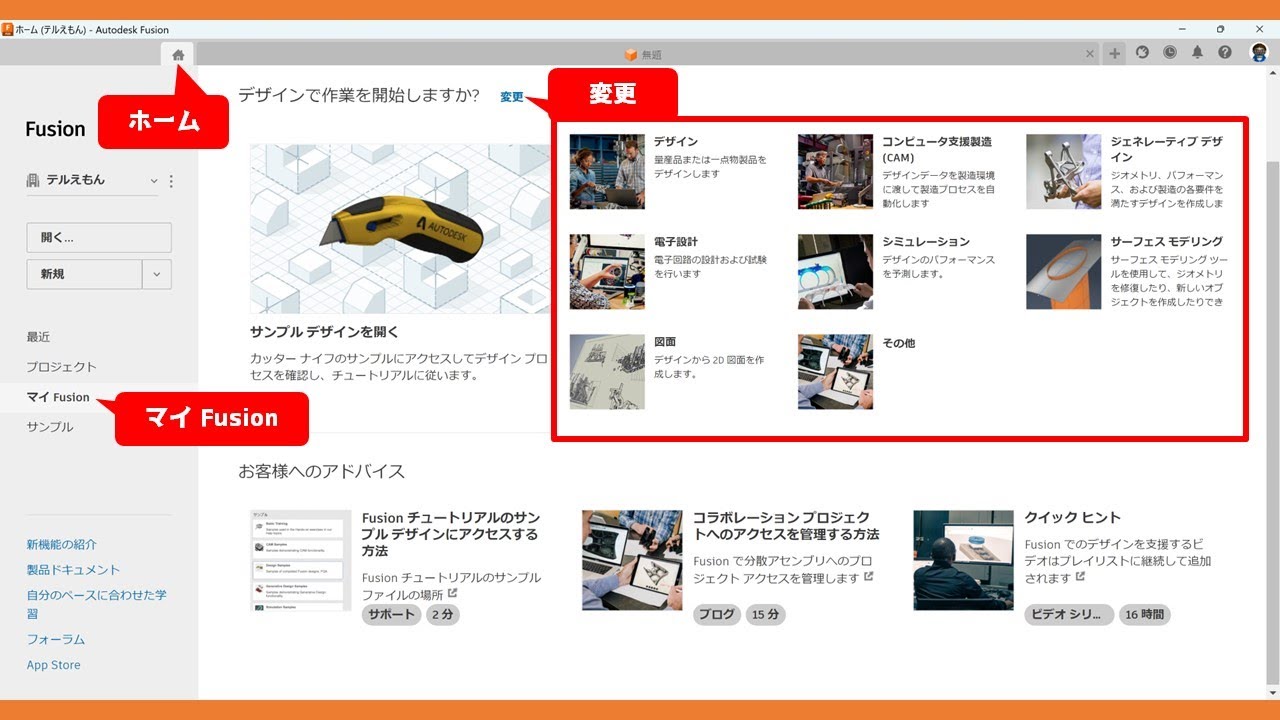Click the サポート tag
This screenshot has width=1280, height=720.
391,615
